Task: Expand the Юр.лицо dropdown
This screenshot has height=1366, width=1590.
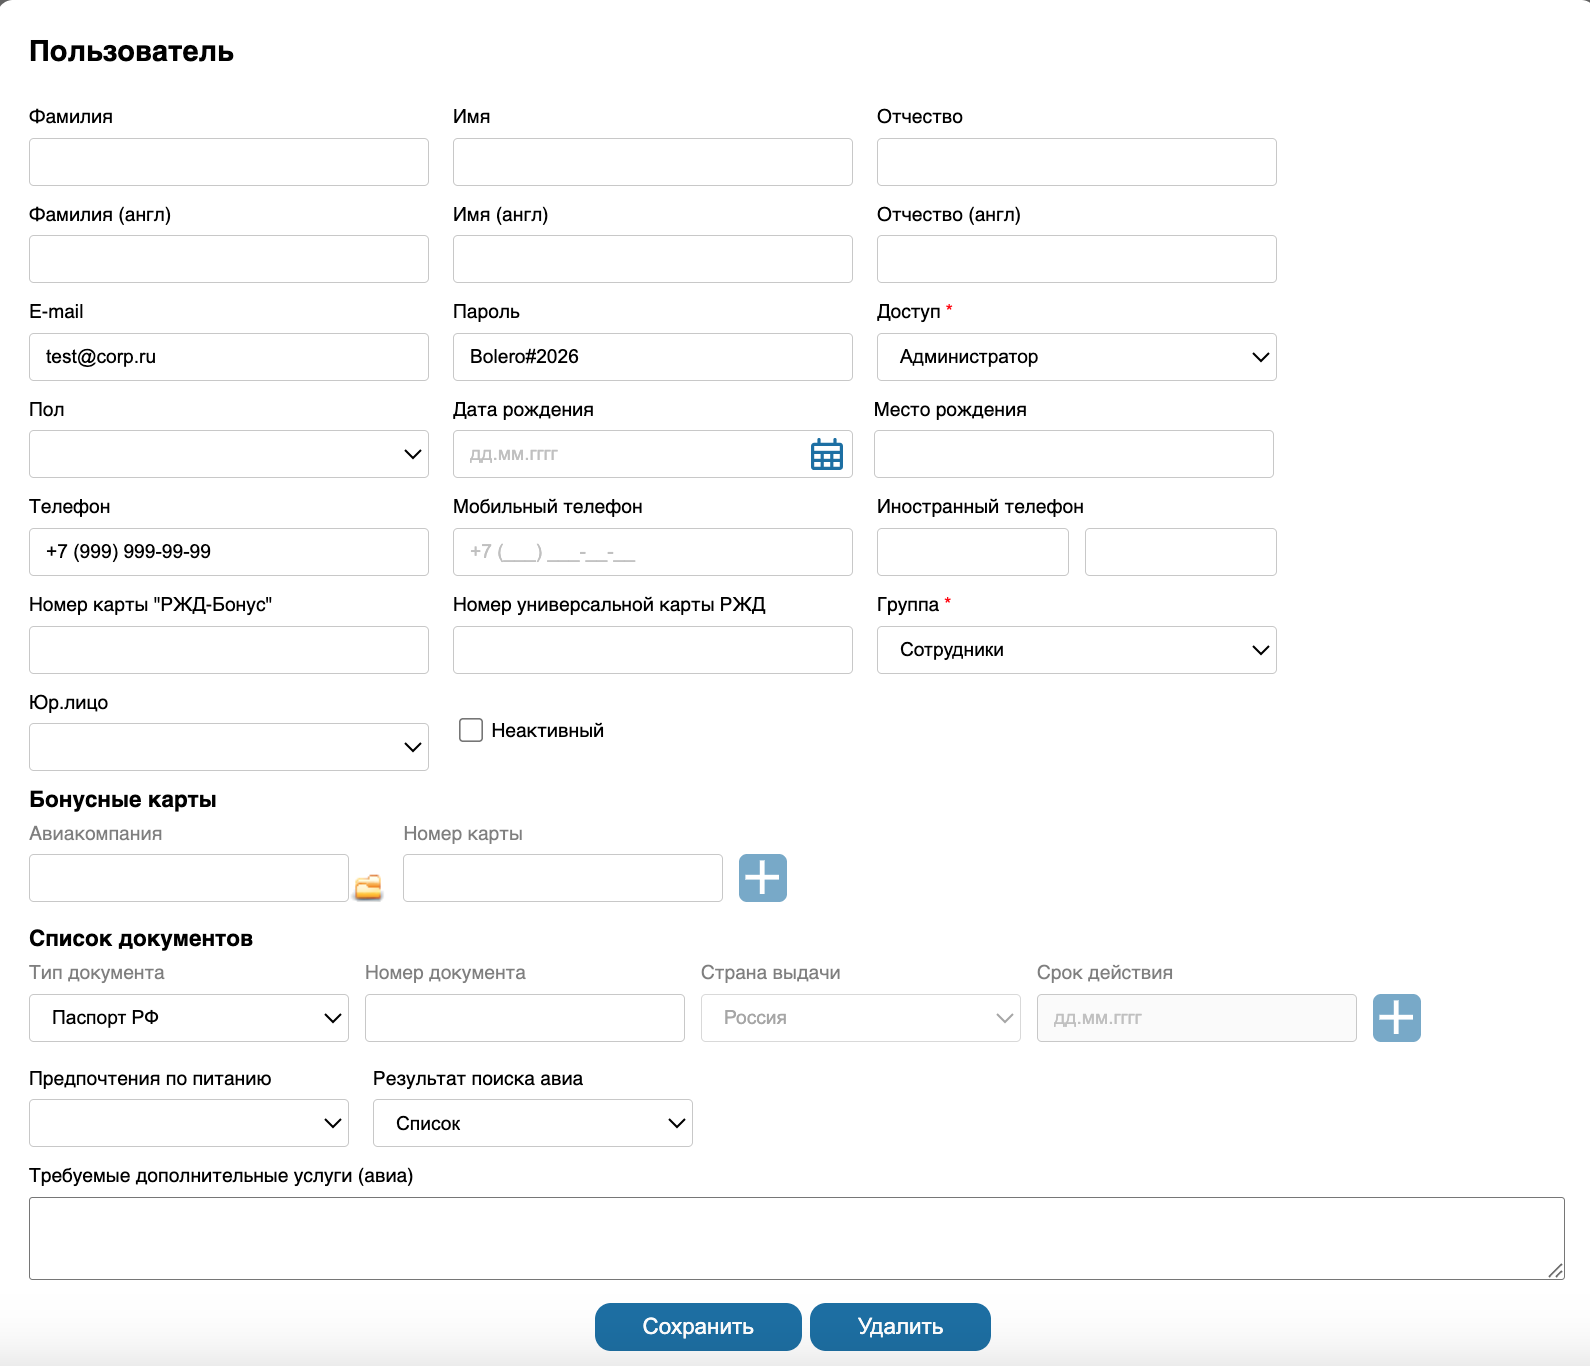Action: (x=229, y=747)
